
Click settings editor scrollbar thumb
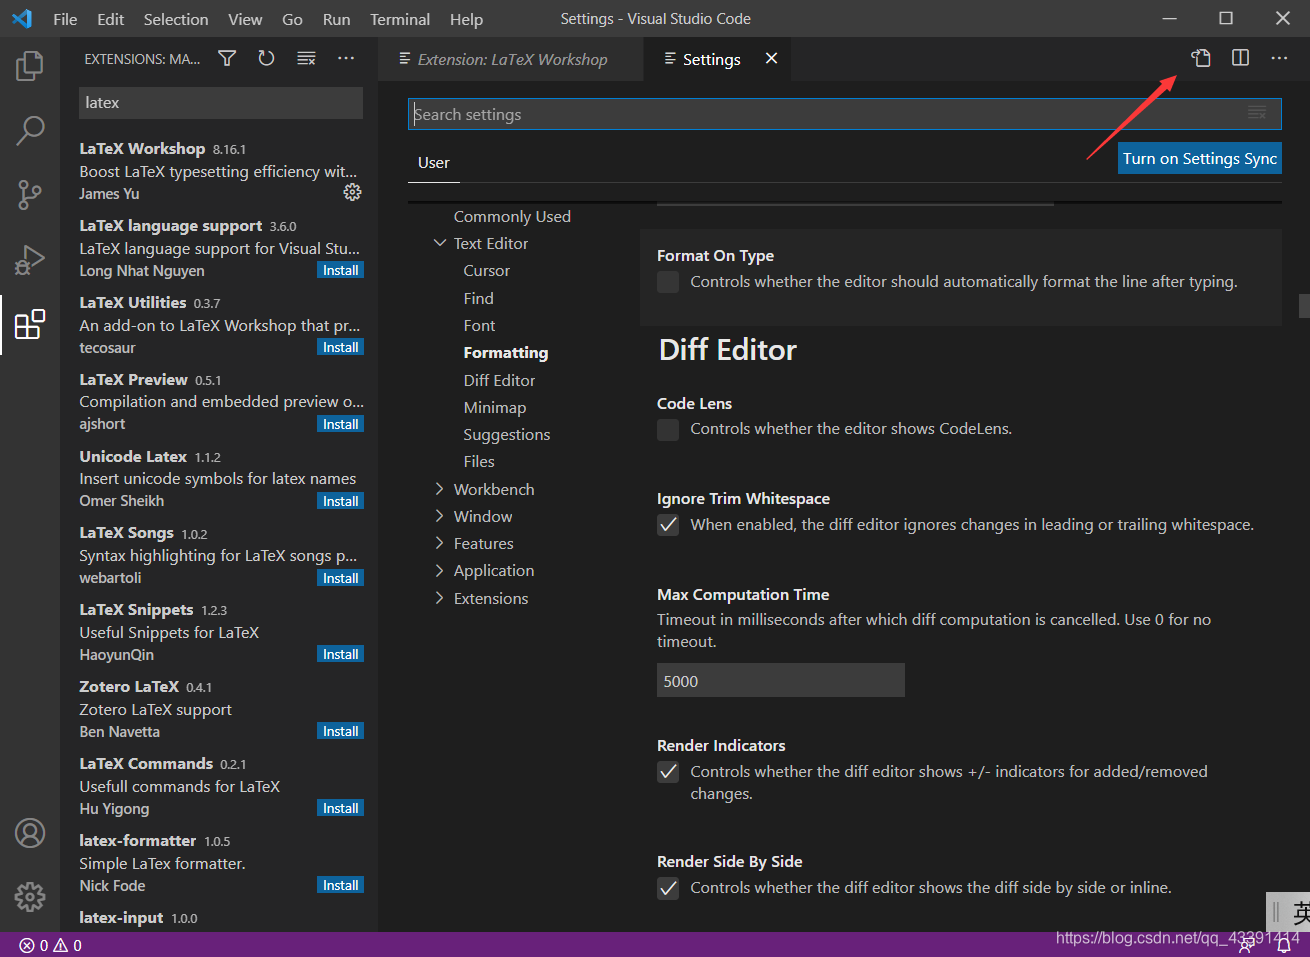coord(1304,306)
